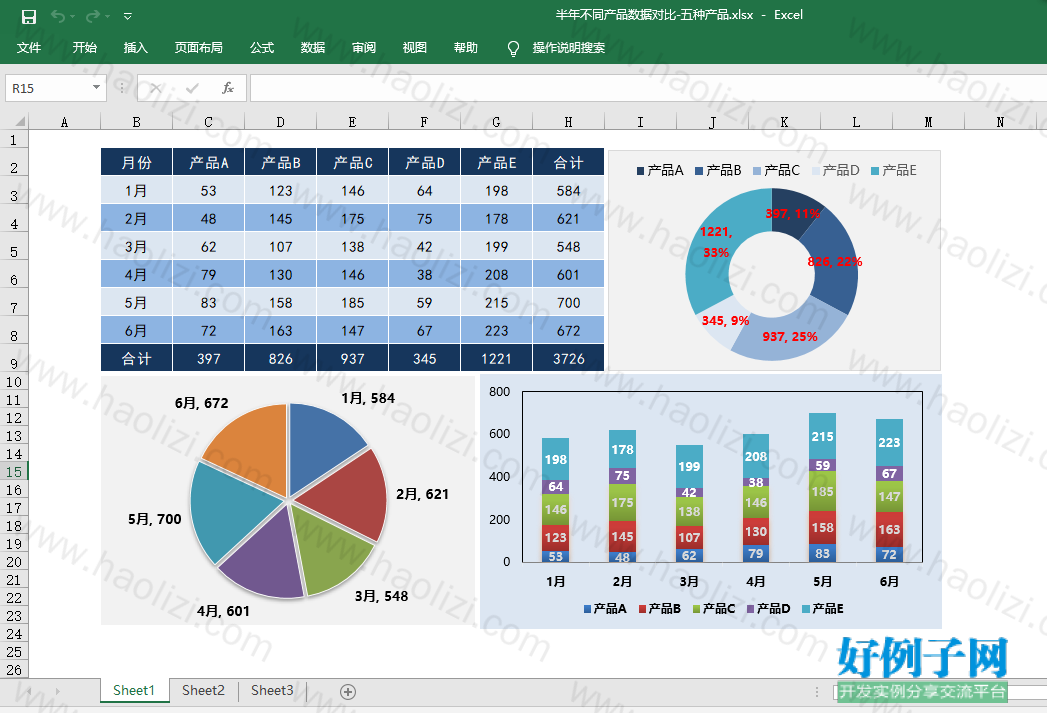Image resolution: width=1047 pixels, height=713 pixels.
Task: Click the New Sheet plus icon
Action: [x=347, y=692]
